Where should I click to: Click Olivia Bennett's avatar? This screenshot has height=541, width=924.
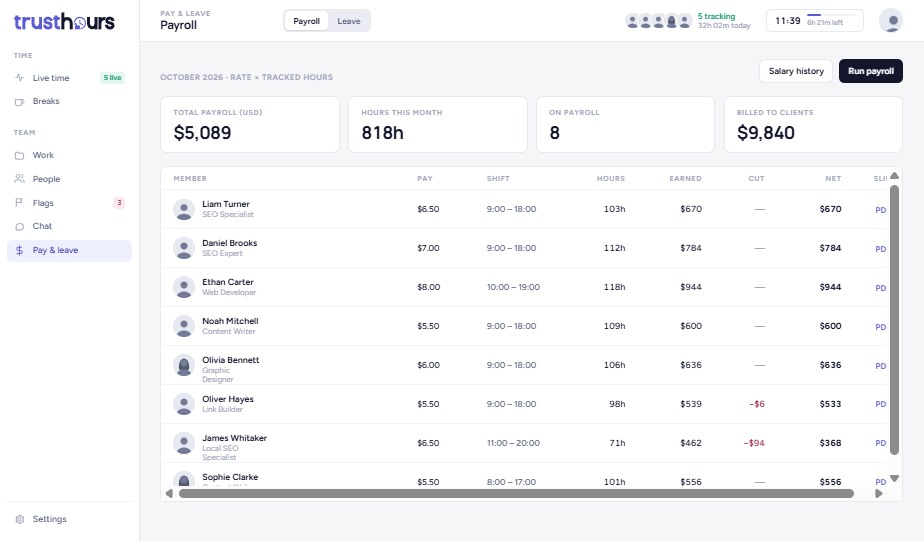pos(184,365)
